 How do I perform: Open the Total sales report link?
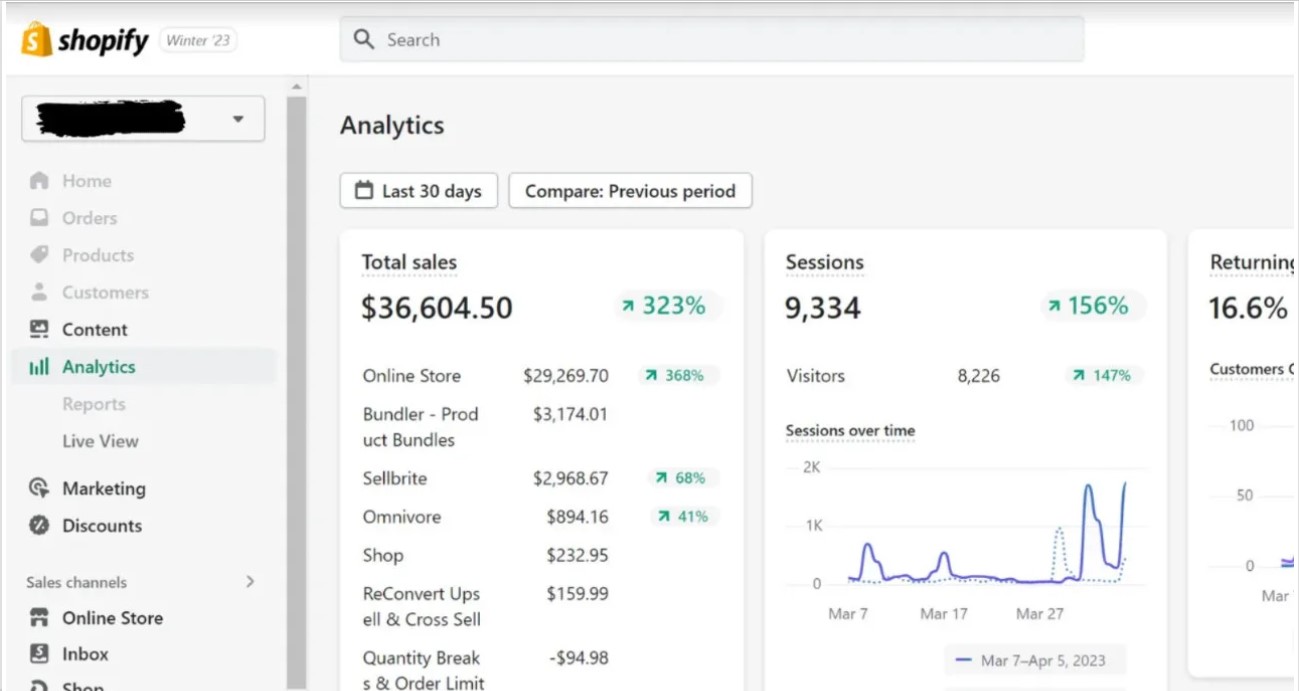click(x=409, y=263)
